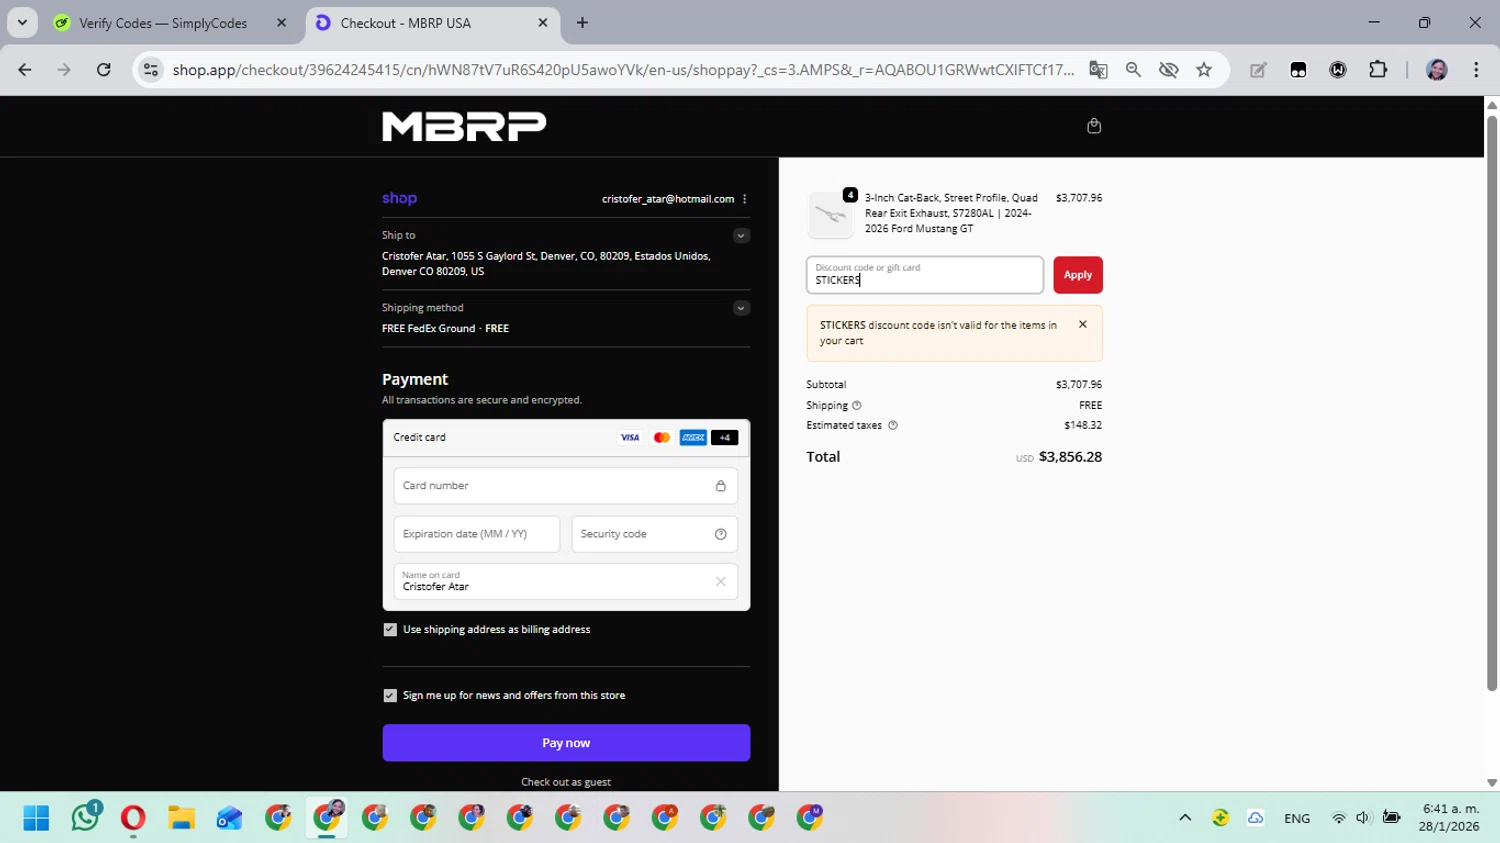The width and height of the screenshot is (1500, 843).
Task: Open the zoom magnifier icon in address bar
Action: (x=1133, y=70)
